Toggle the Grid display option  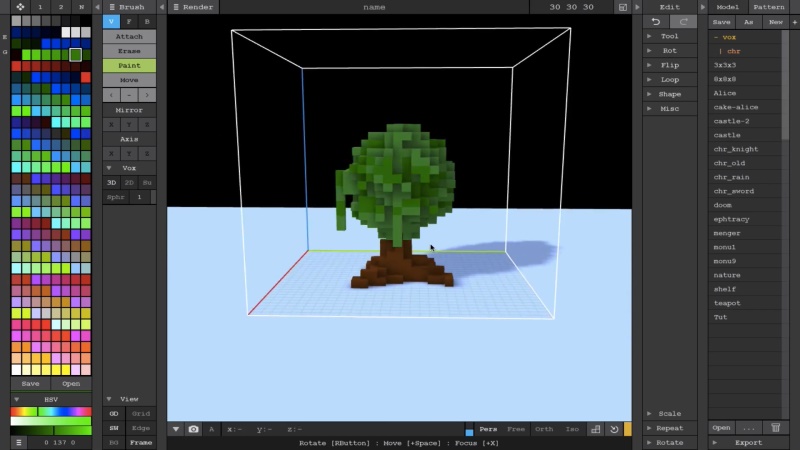coord(141,413)
